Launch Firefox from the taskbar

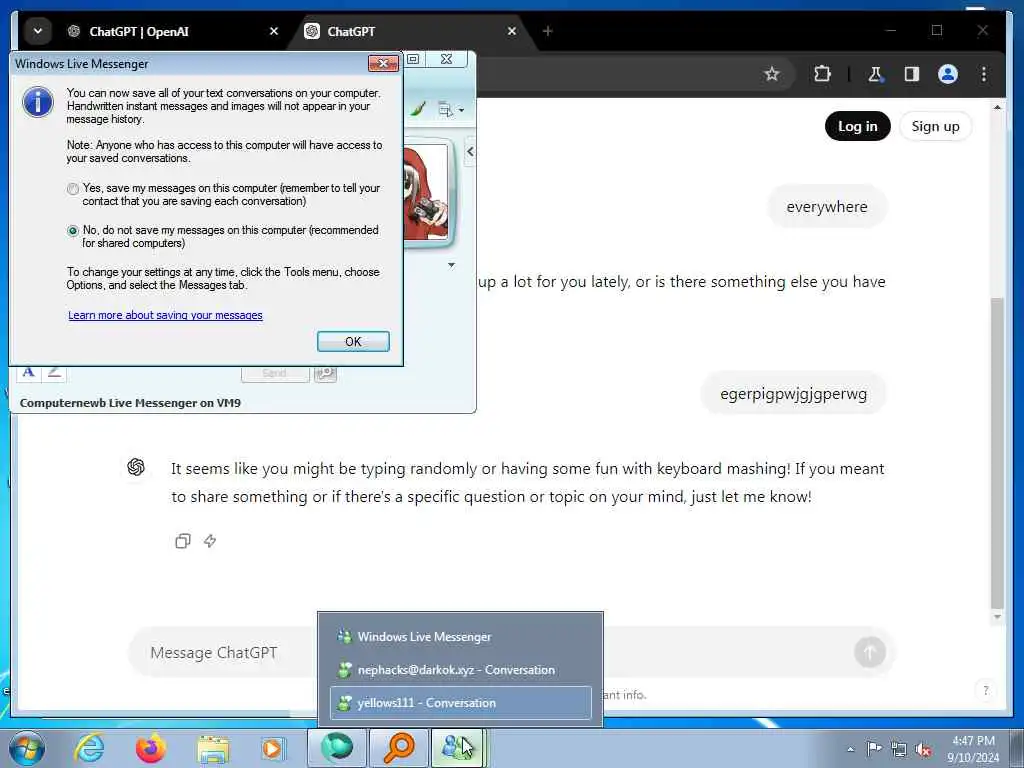pyautogui.click(x=151, y=748)
